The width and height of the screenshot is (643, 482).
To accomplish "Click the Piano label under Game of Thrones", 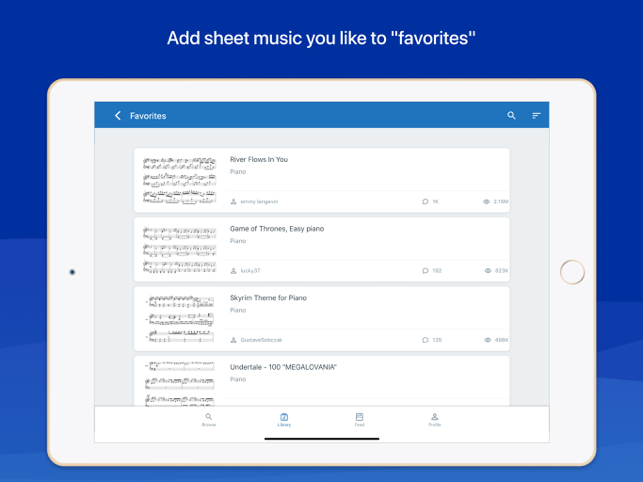I will [238, 241].
